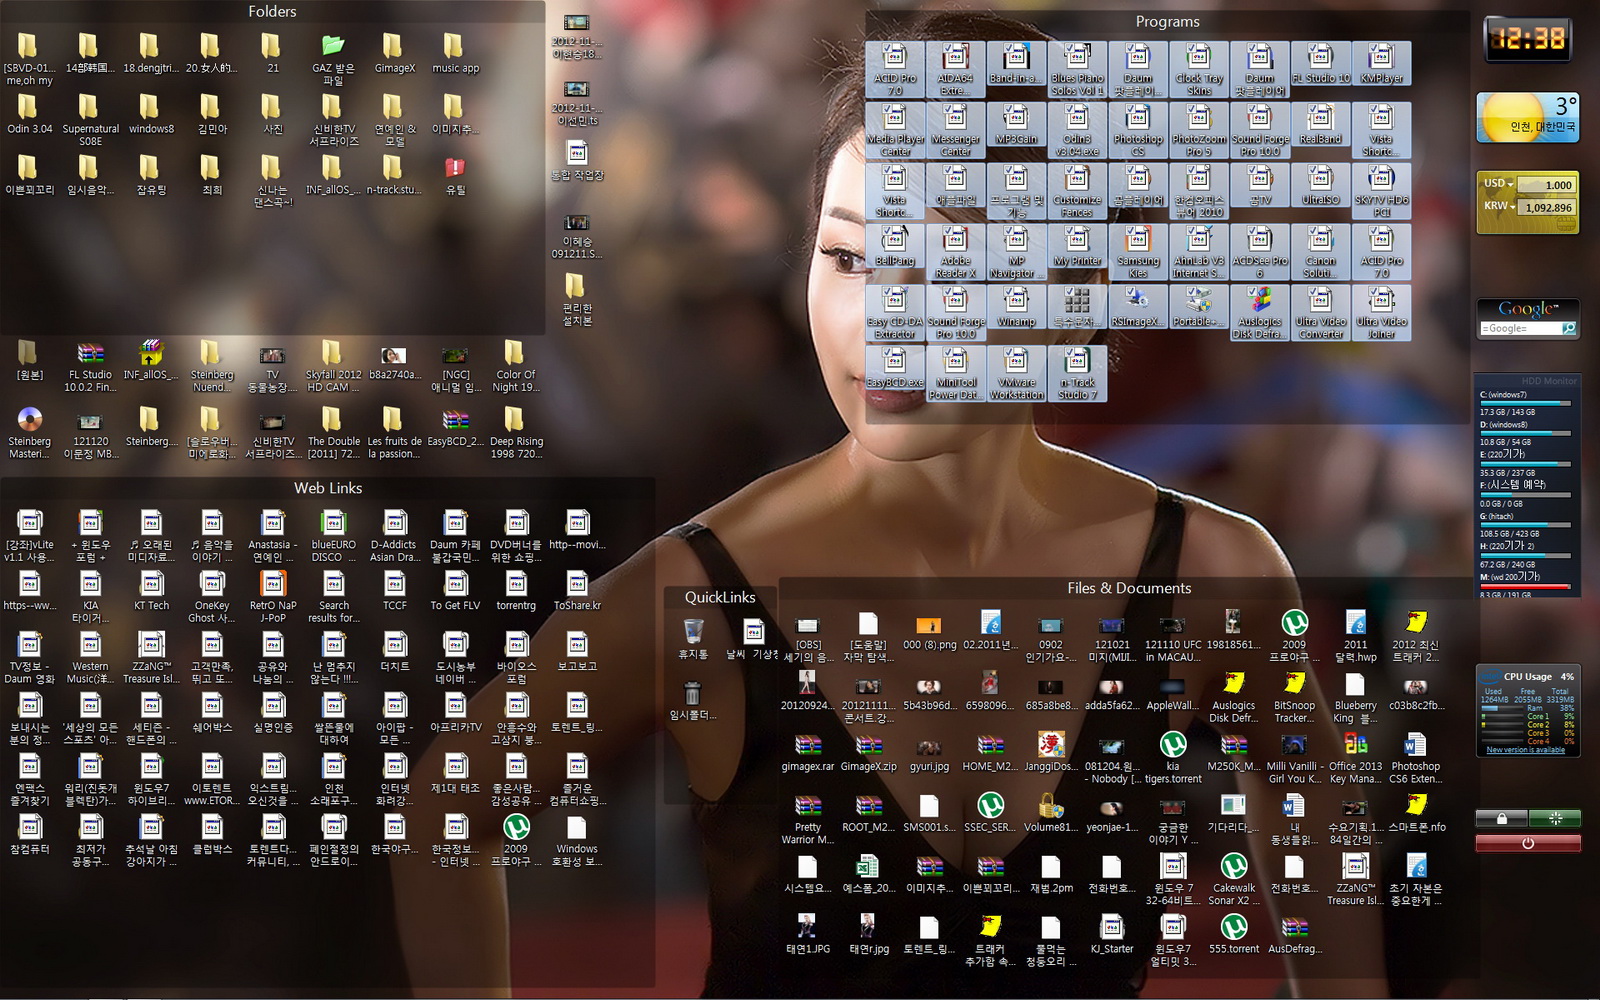Open the music app folder
The image size is (1600, 1000).
(455, 54)
